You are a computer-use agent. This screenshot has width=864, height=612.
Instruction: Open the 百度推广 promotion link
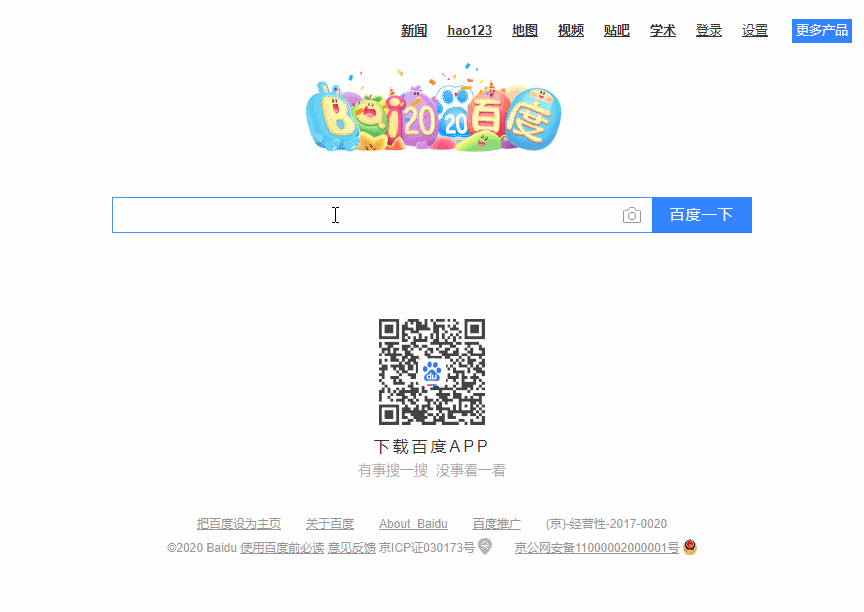point(496,524)
